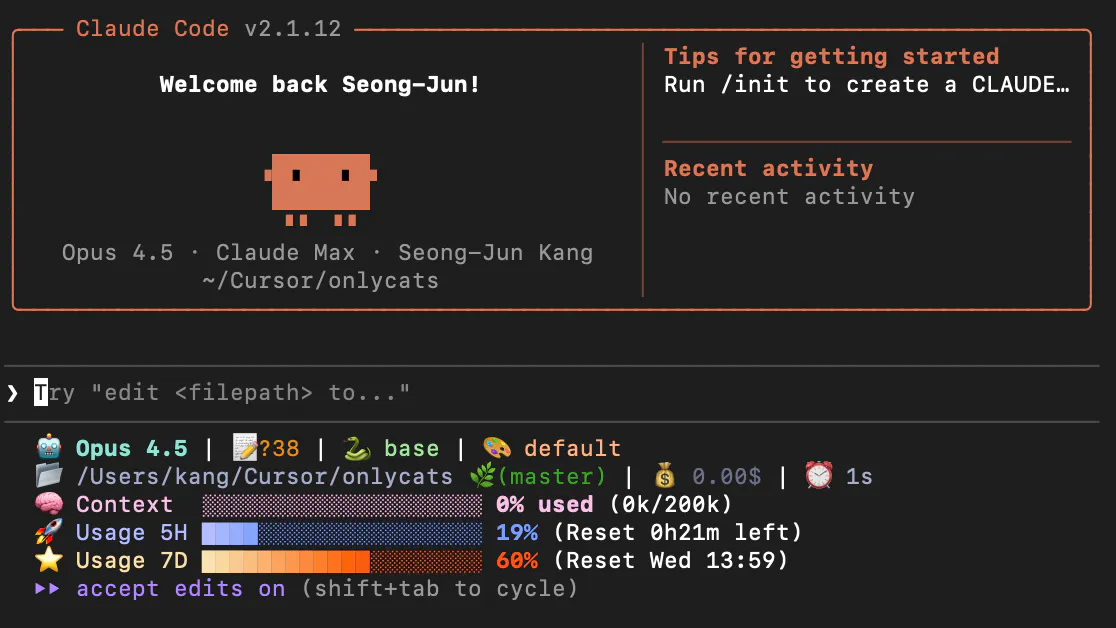The image size is (1116, 628).
Task: Click '(Reset 0h21m left)' text
Action: [x=678, y=533]
